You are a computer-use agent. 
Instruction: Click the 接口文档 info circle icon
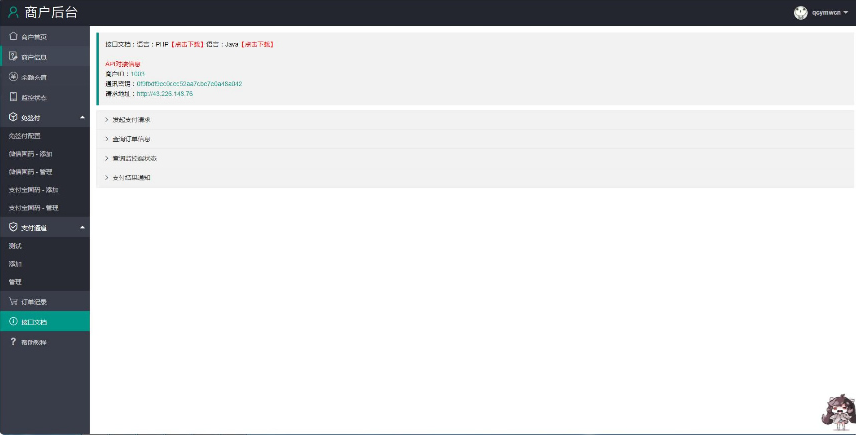click(x=13, y=322)
